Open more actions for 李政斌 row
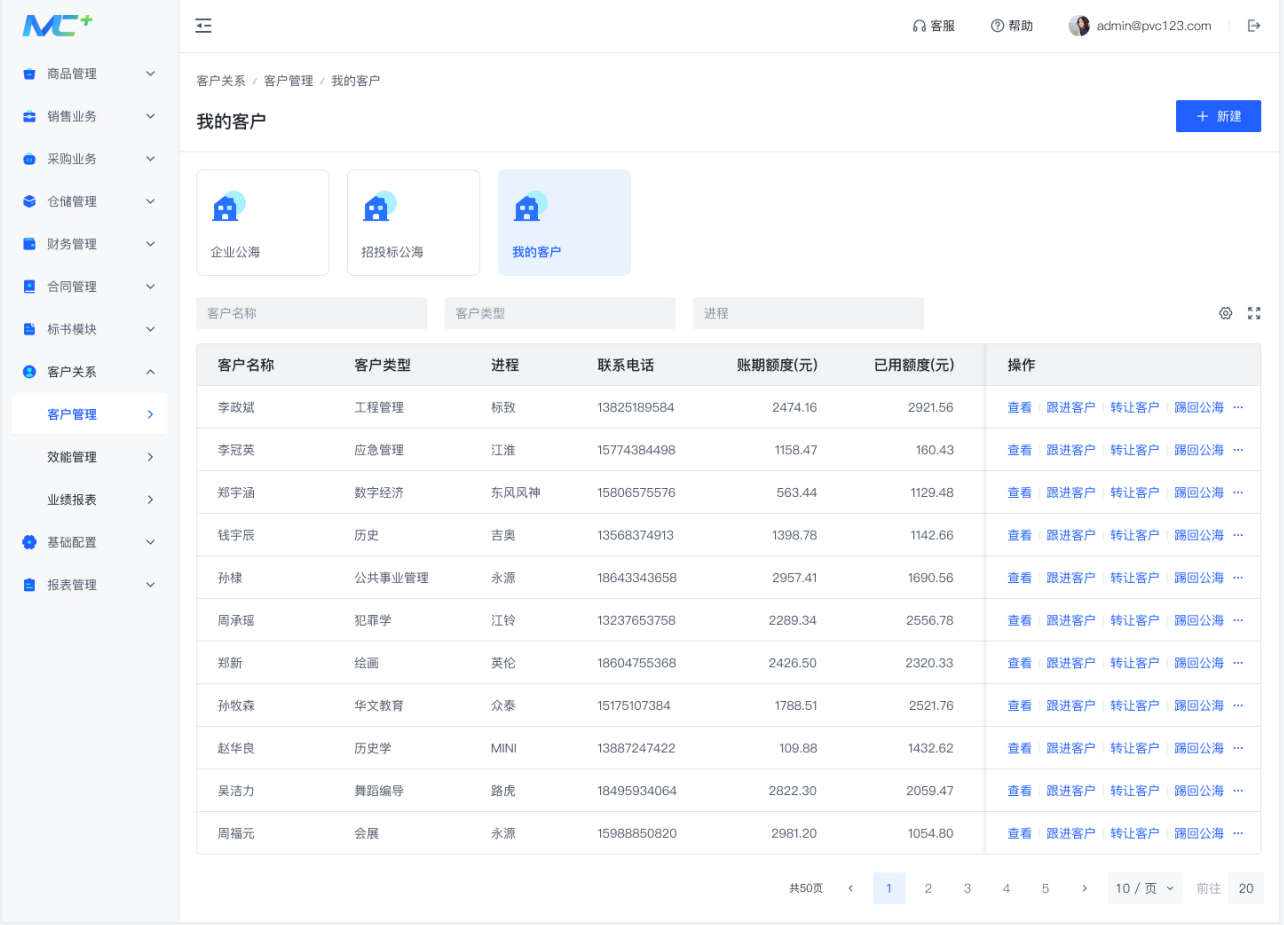Image resolution: width=1284 pixels, height=925 pixels. 1238,407
